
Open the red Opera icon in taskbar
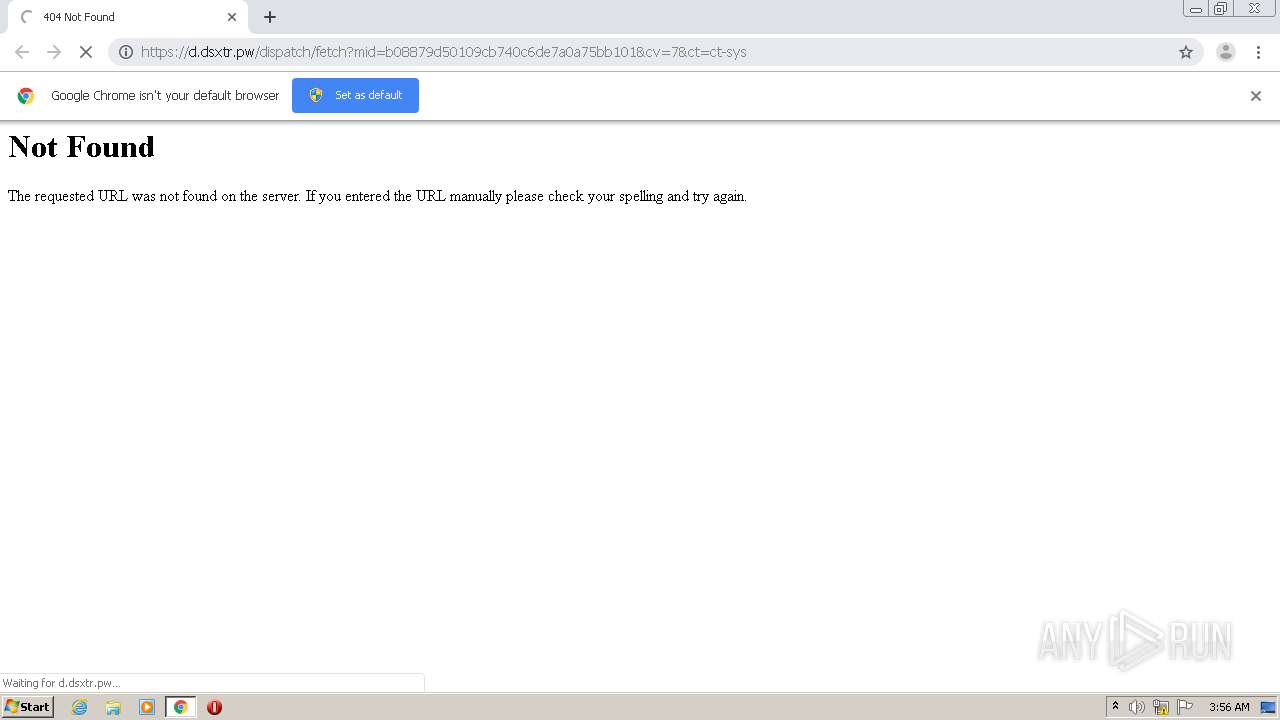click(214, 707)
